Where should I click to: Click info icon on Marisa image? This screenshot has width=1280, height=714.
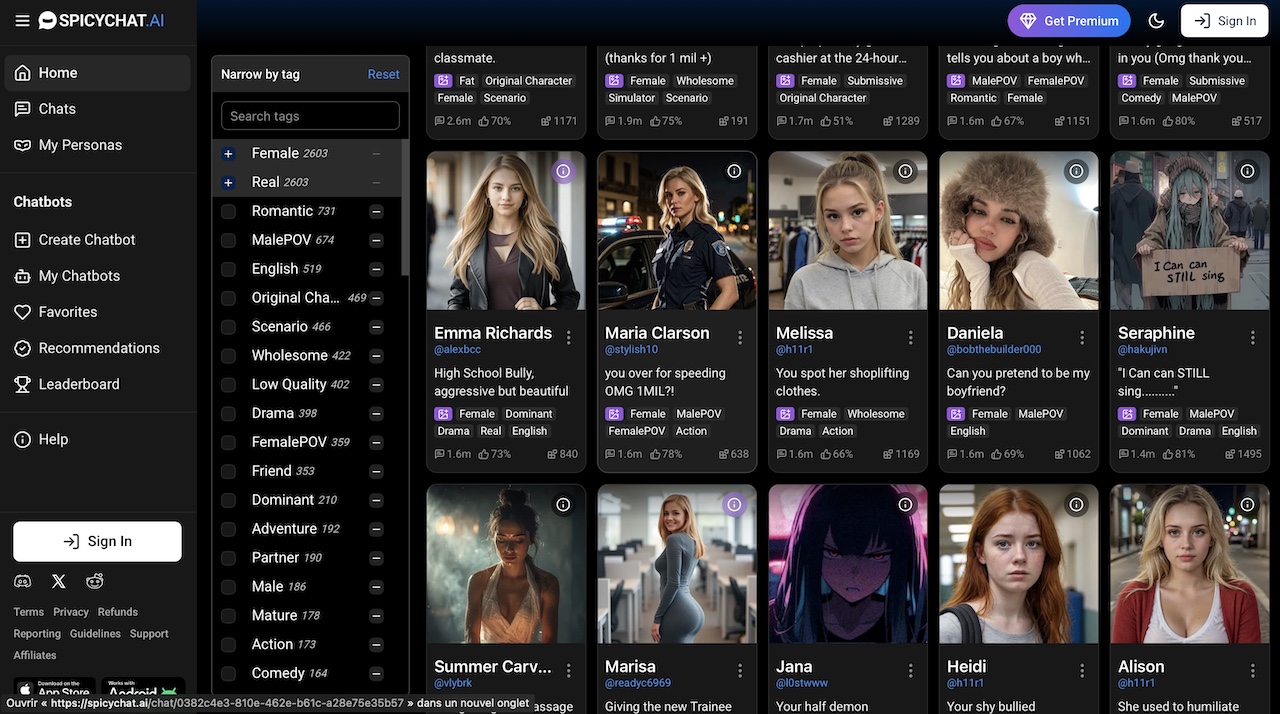pyautogui.click(x=734, y=505)
